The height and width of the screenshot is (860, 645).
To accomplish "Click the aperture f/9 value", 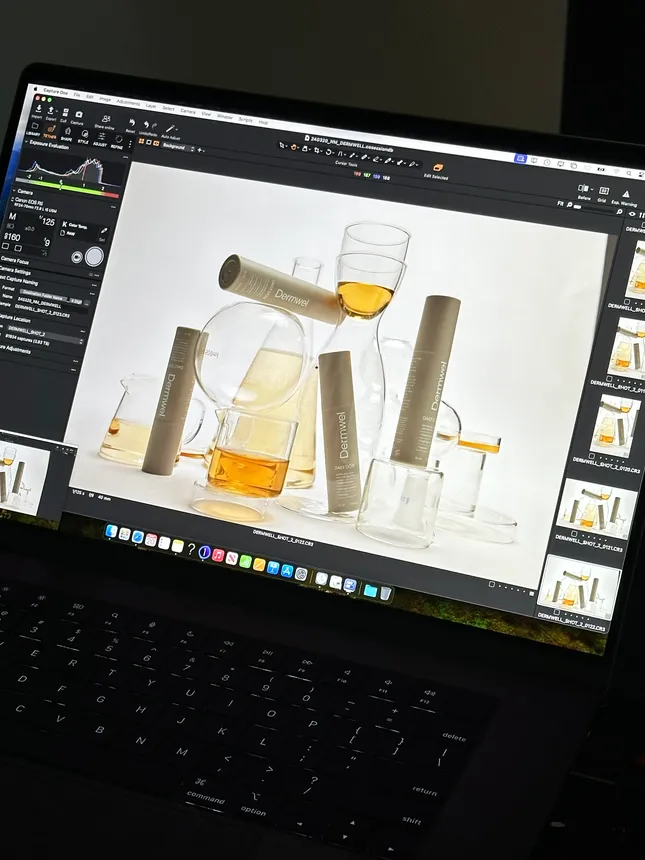I will [47, 242].
